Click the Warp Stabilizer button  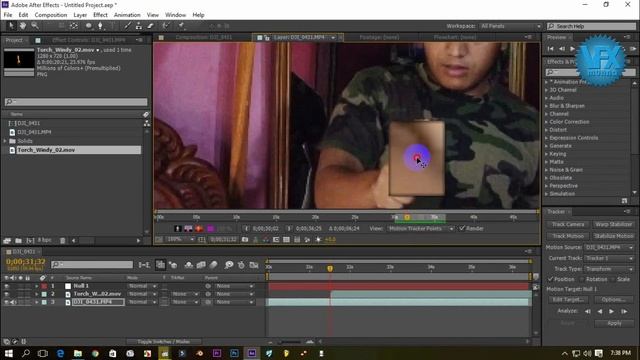pos(613,224)
